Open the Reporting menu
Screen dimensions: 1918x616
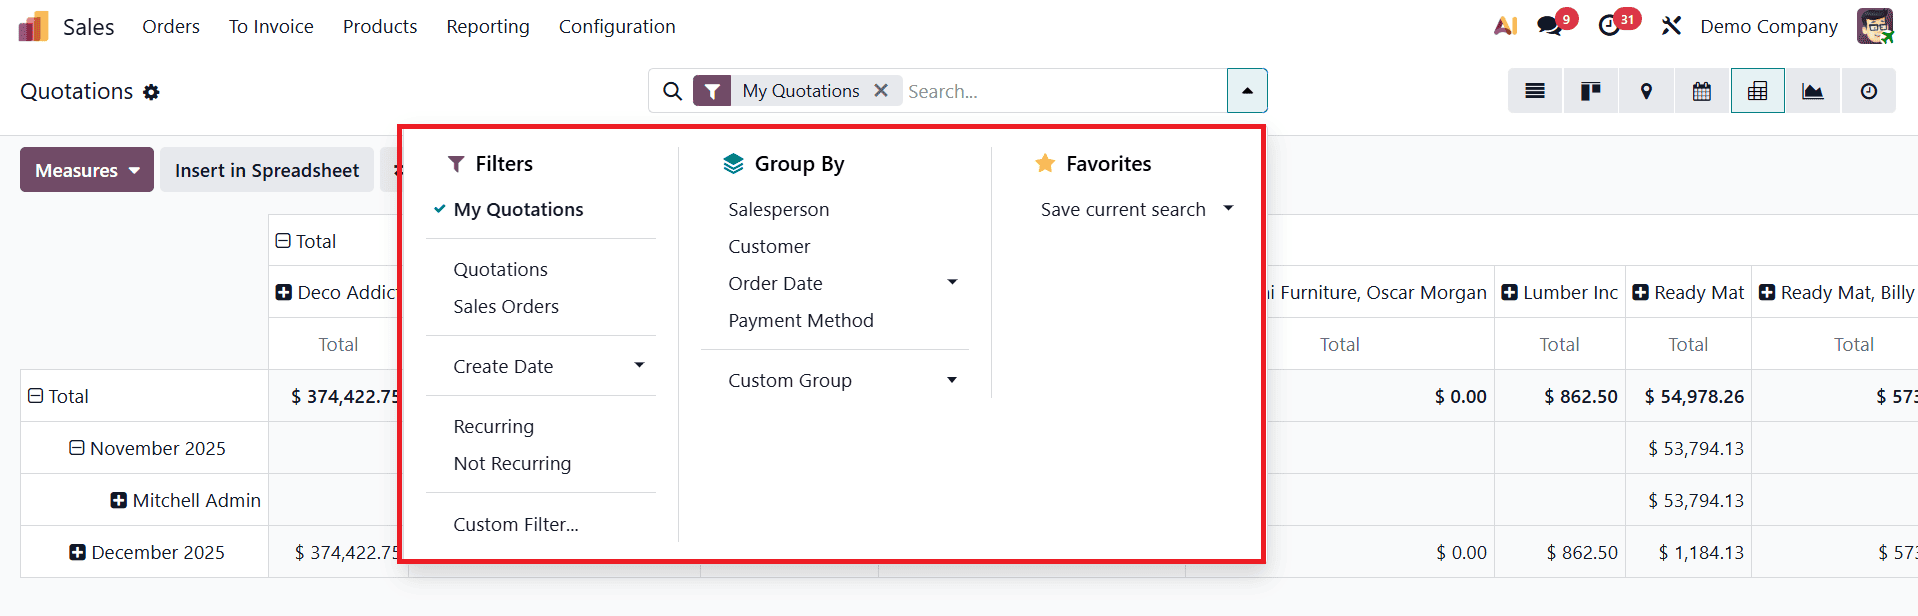[x=488, y=26]
